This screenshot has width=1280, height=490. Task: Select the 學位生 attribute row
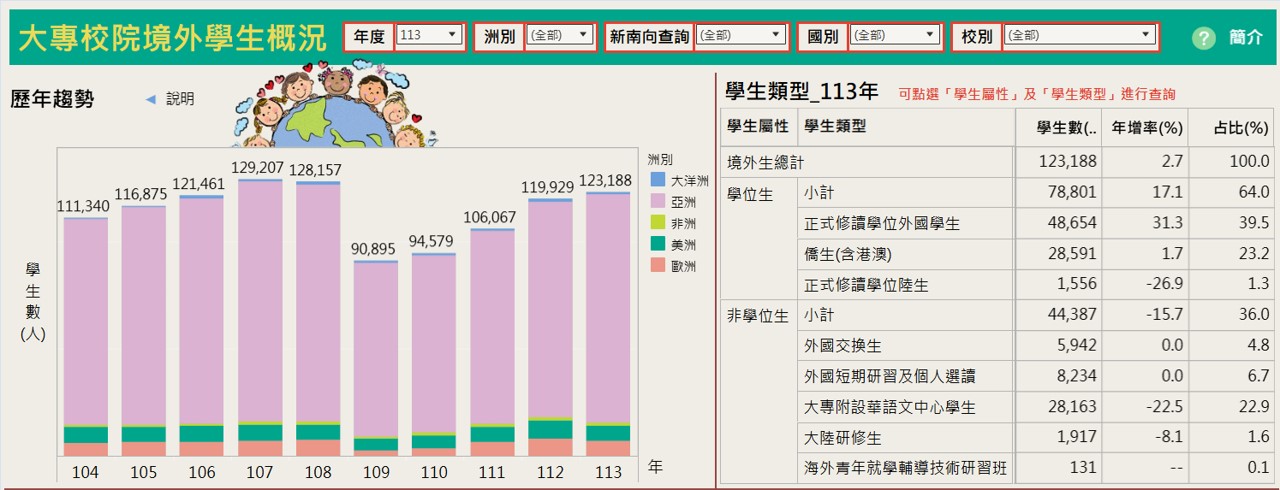[750, 194]
